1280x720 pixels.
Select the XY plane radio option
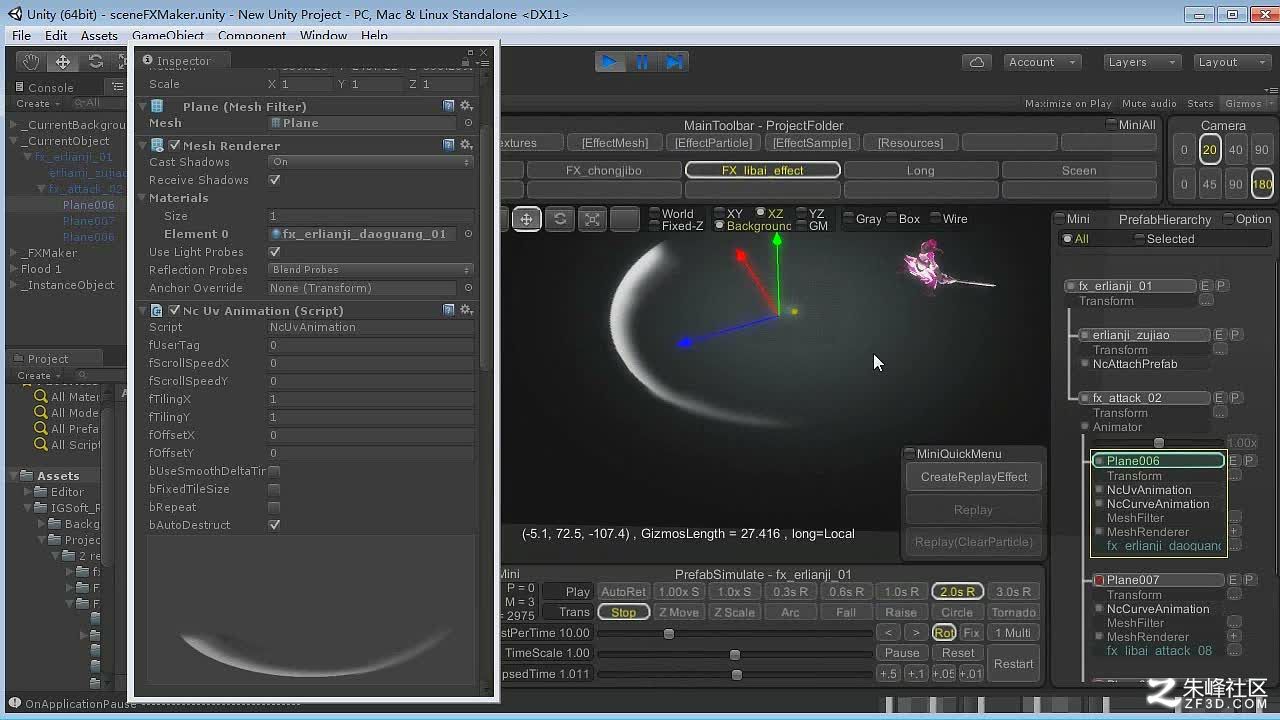click(x=728, y=213)
